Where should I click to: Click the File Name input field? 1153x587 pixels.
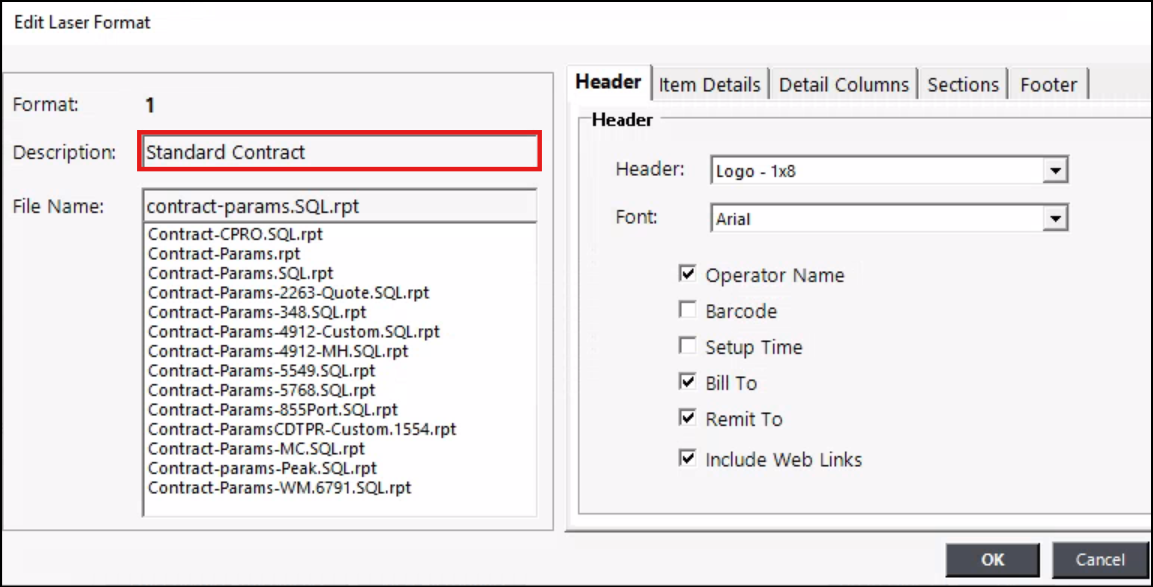(x=340, y=206)
